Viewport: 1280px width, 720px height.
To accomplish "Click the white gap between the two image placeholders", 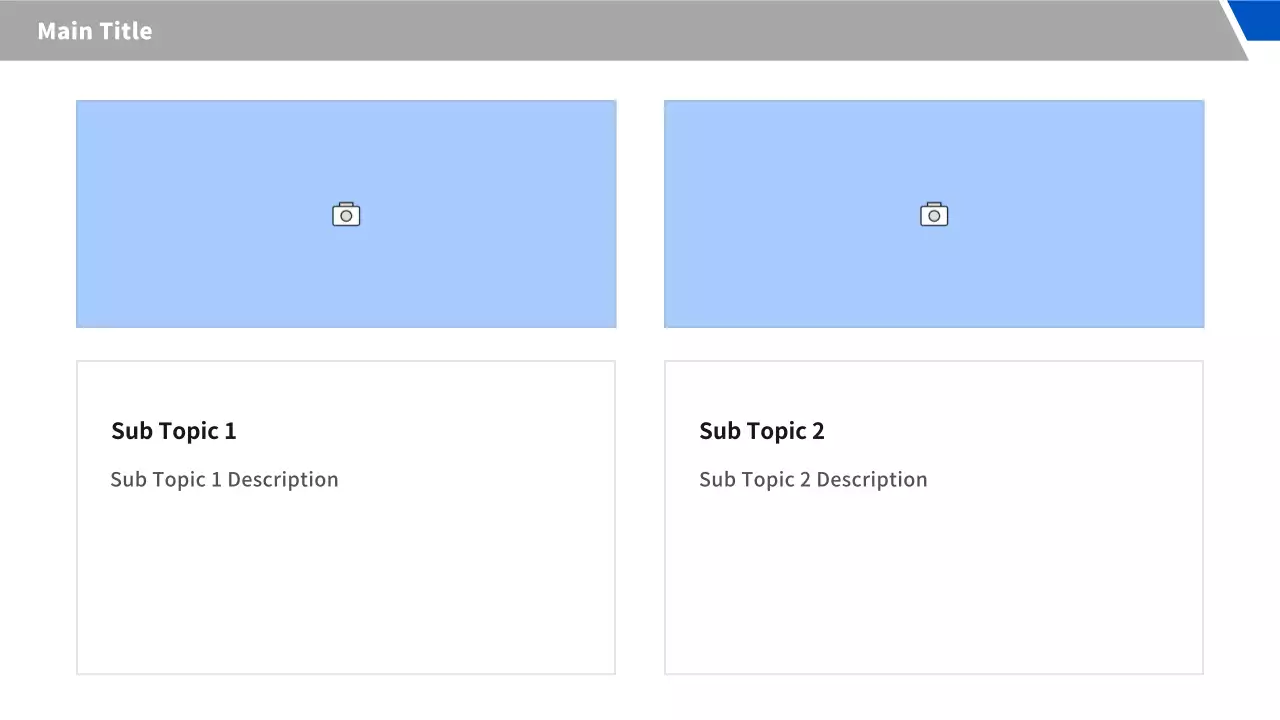I will (640, 214).
